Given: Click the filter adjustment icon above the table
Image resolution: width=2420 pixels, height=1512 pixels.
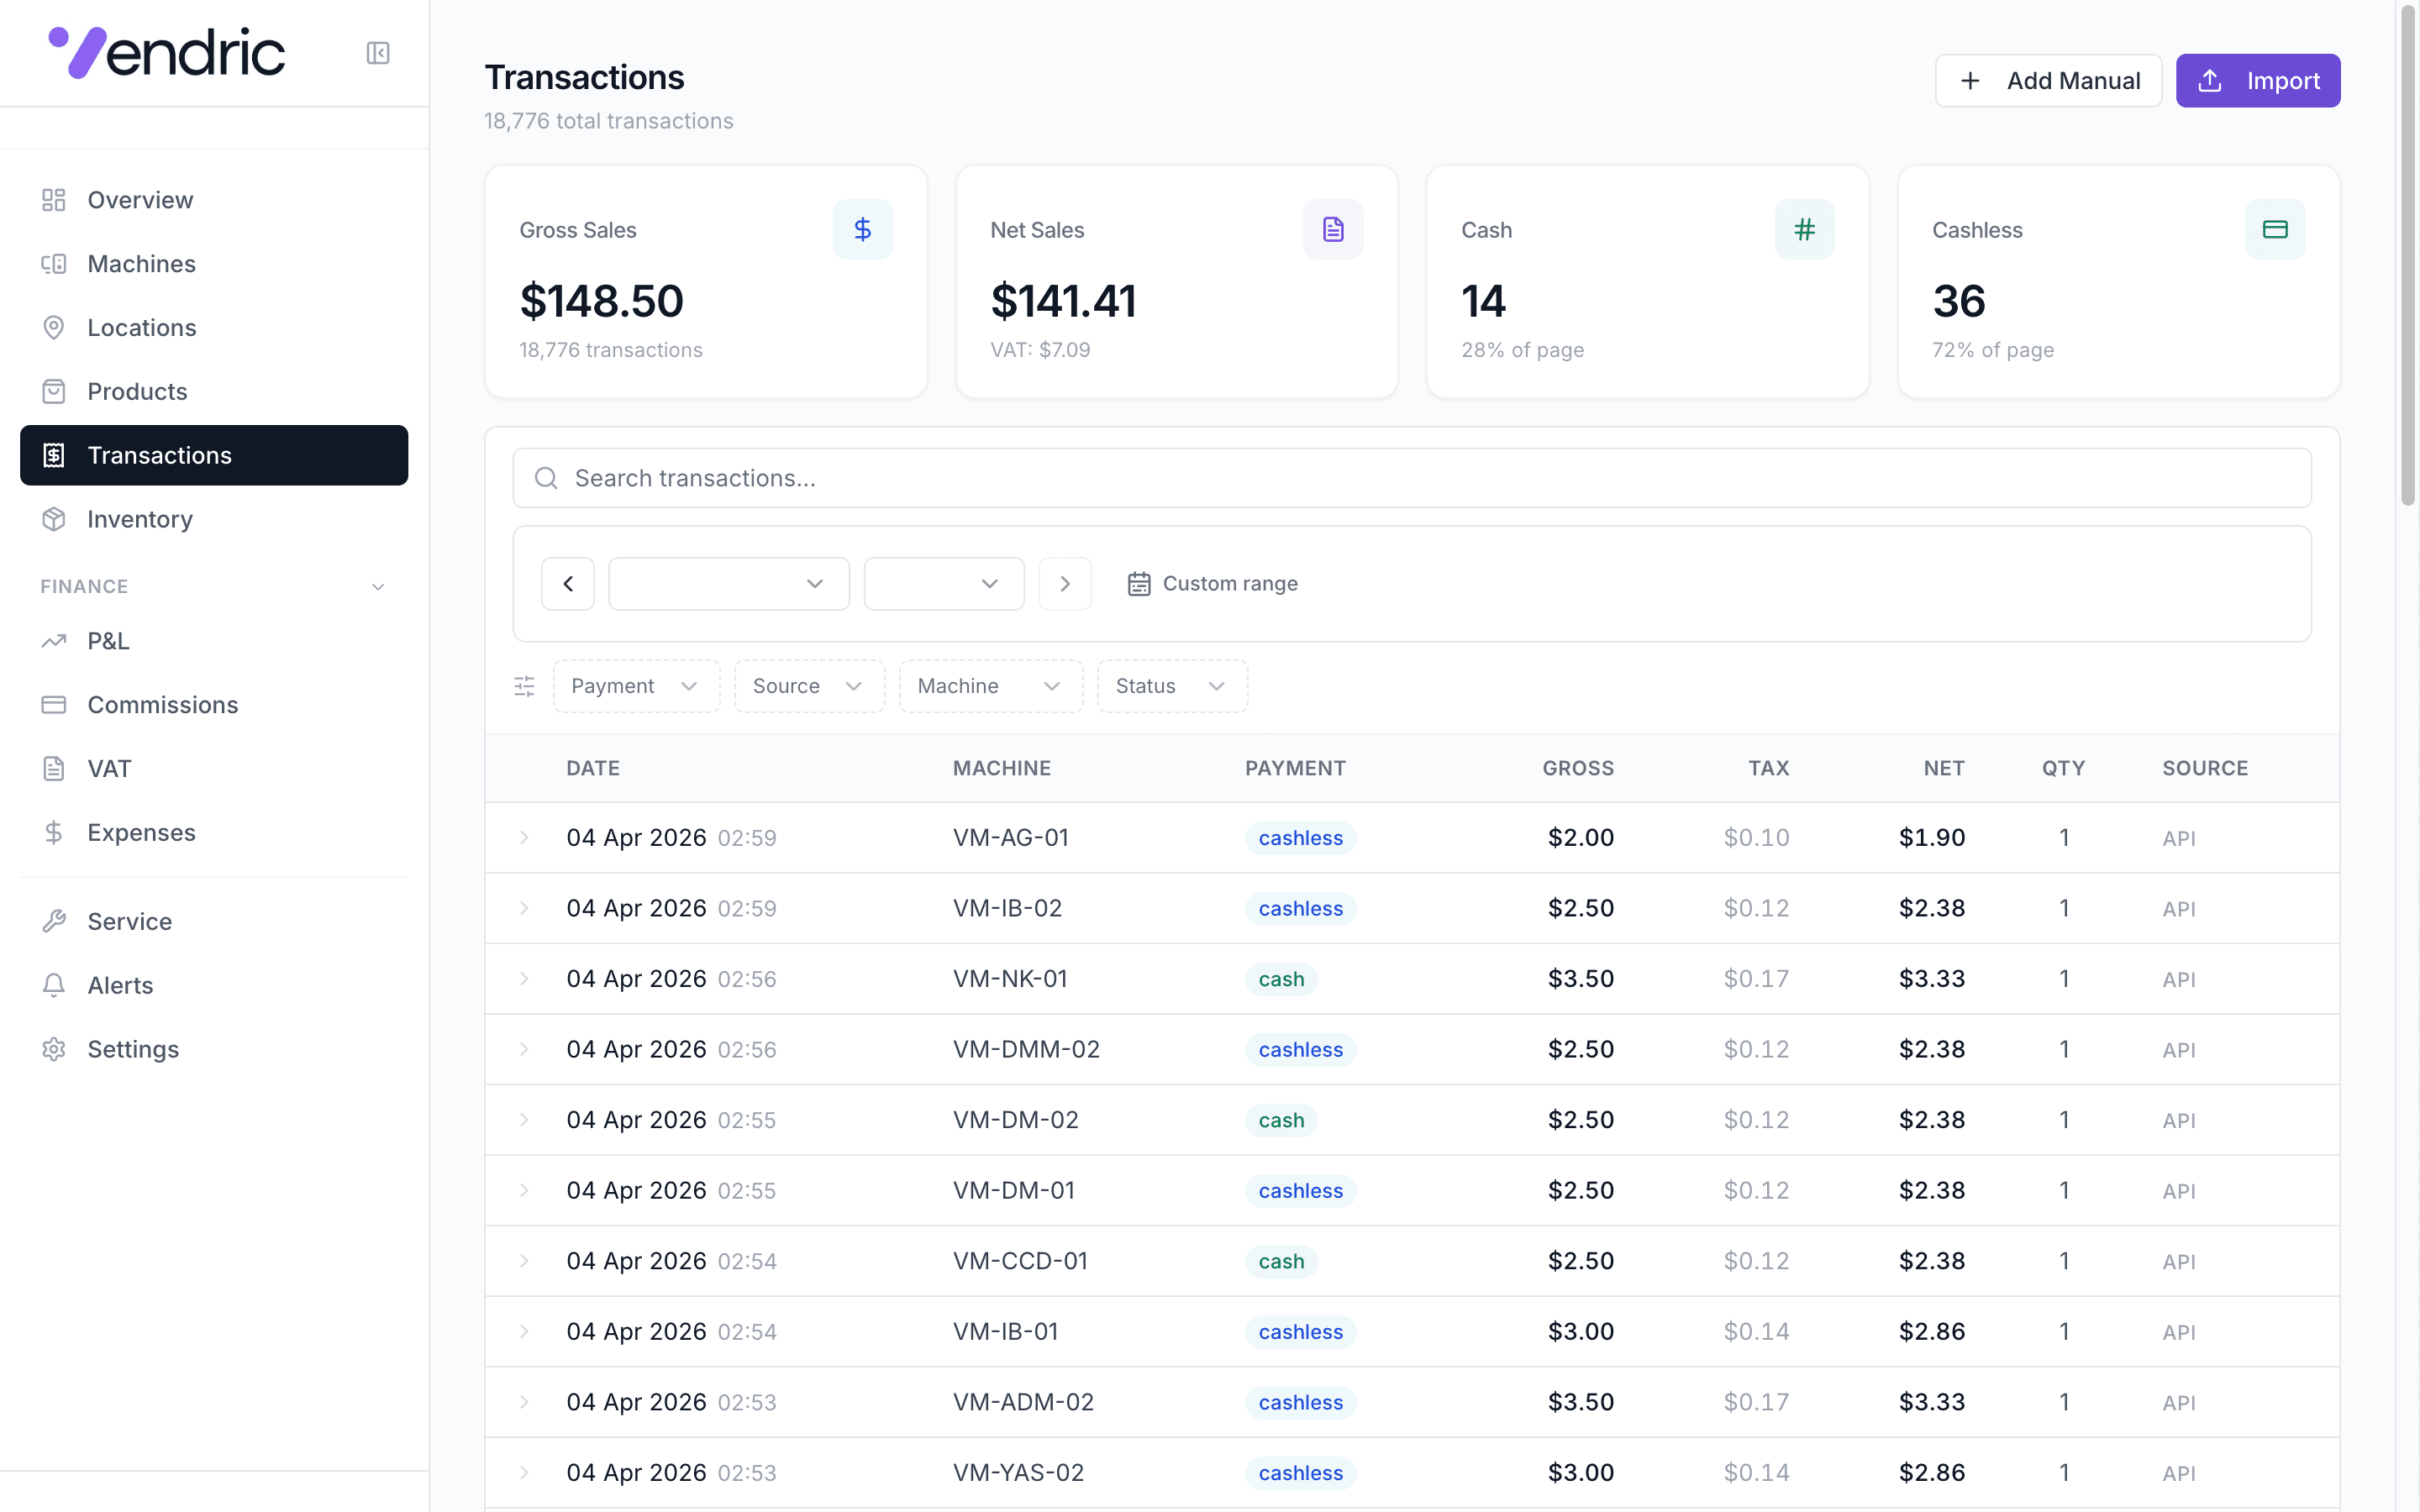Looking at the screenshot, I should (524, 686).
